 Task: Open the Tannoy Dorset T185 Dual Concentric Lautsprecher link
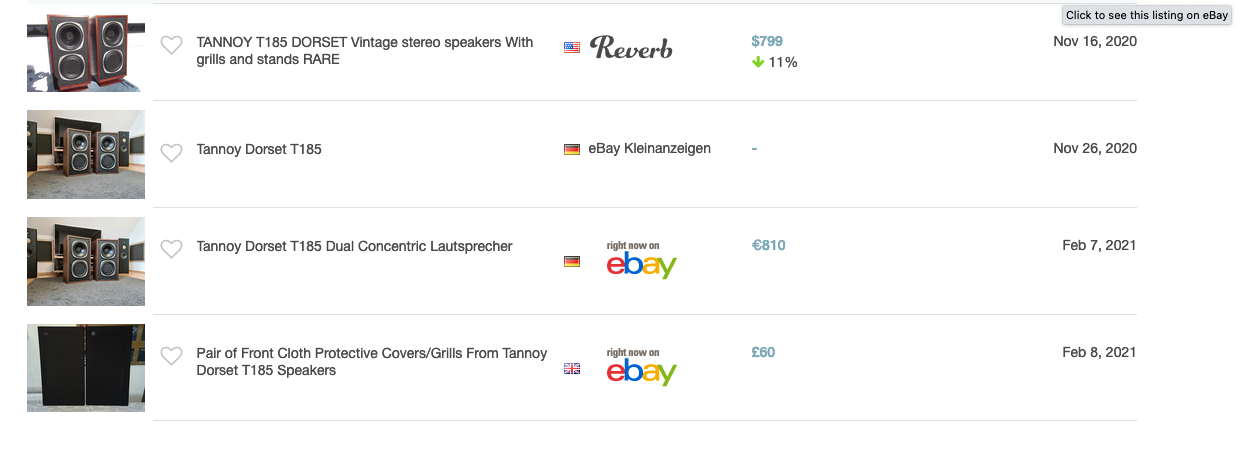click(x=354, y=246)
